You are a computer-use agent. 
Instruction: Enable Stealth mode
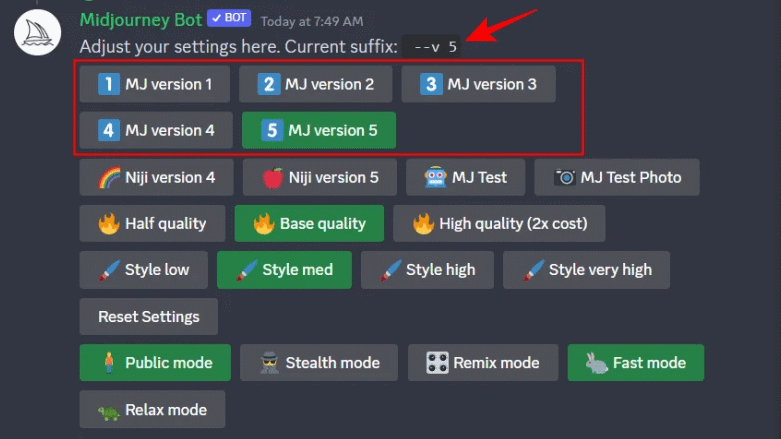[x=319, y=363]
